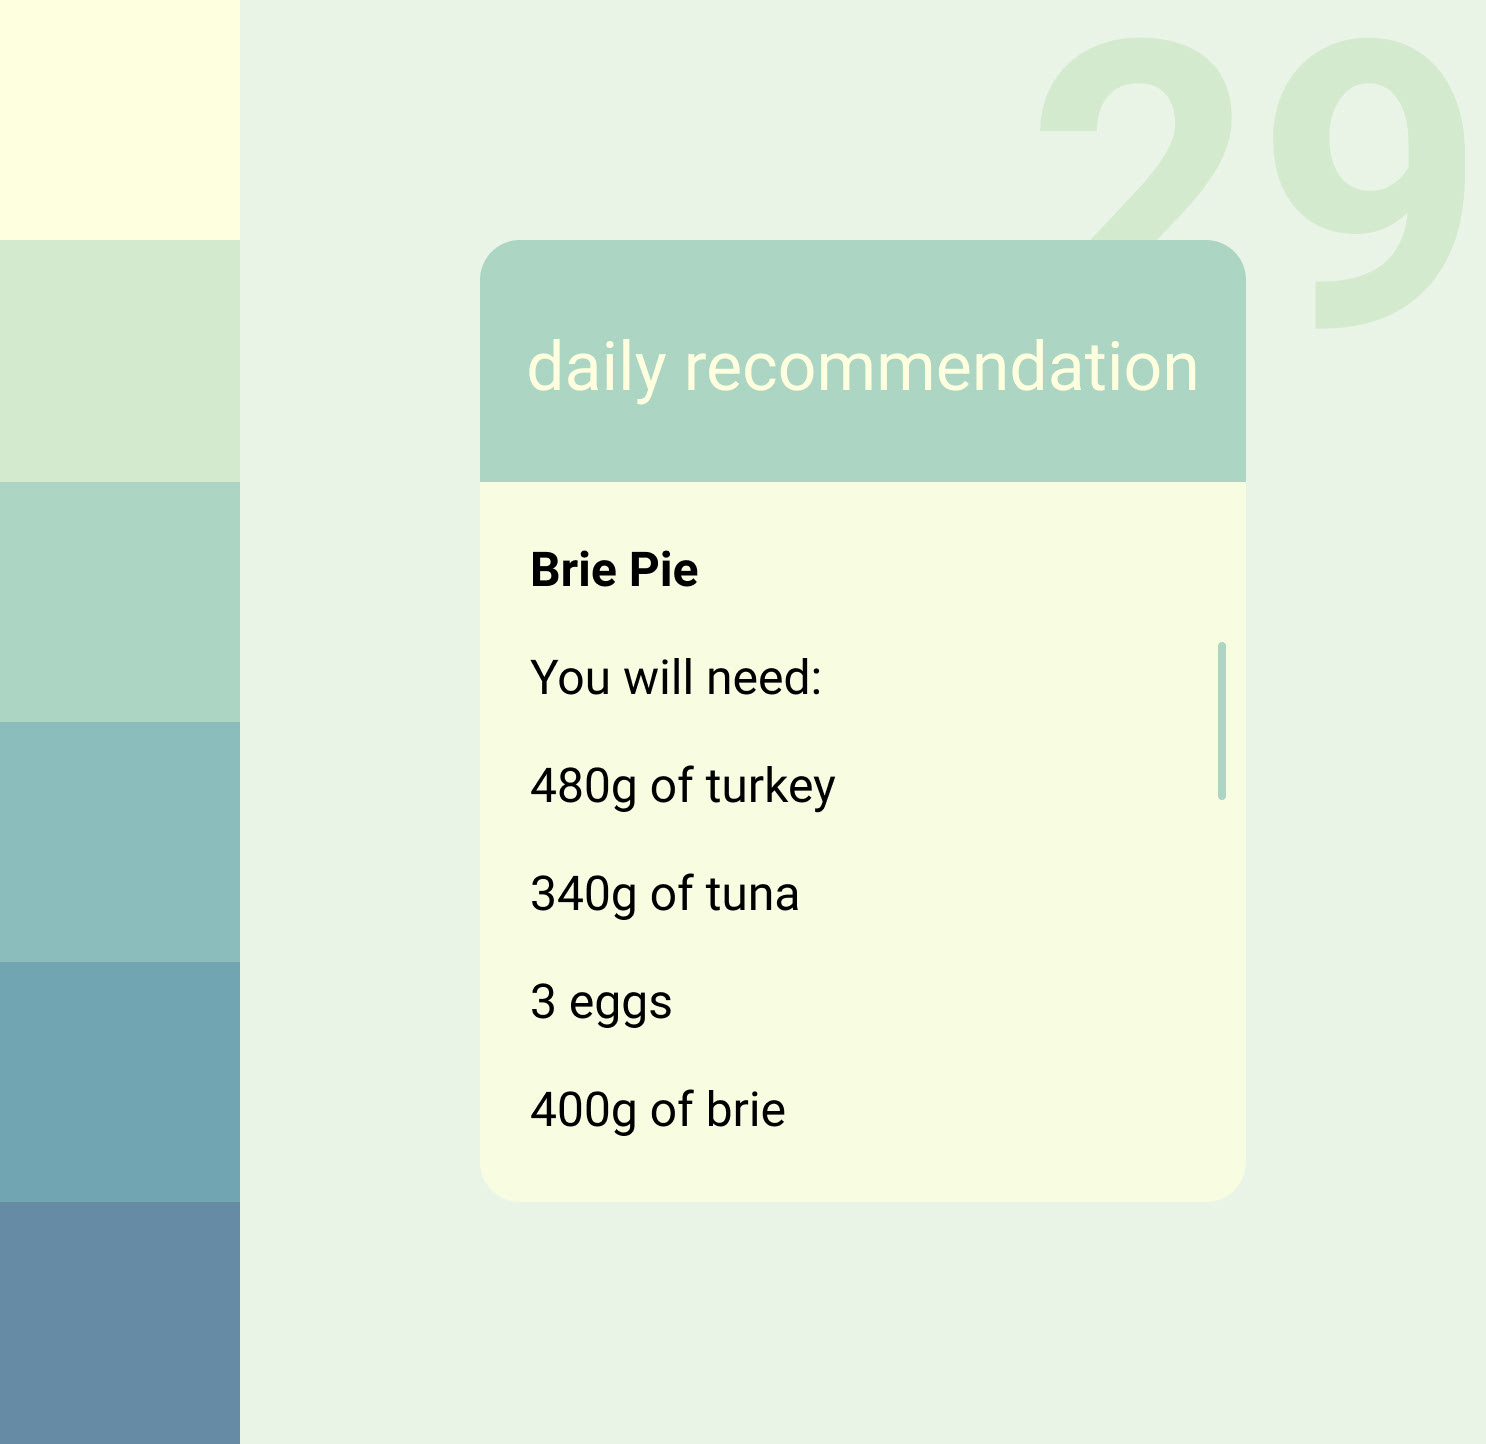Viewport: 1486px width, 1444px height.
Task: Click the recipe card scrollbar thumb
Action: click(1222, 721)
